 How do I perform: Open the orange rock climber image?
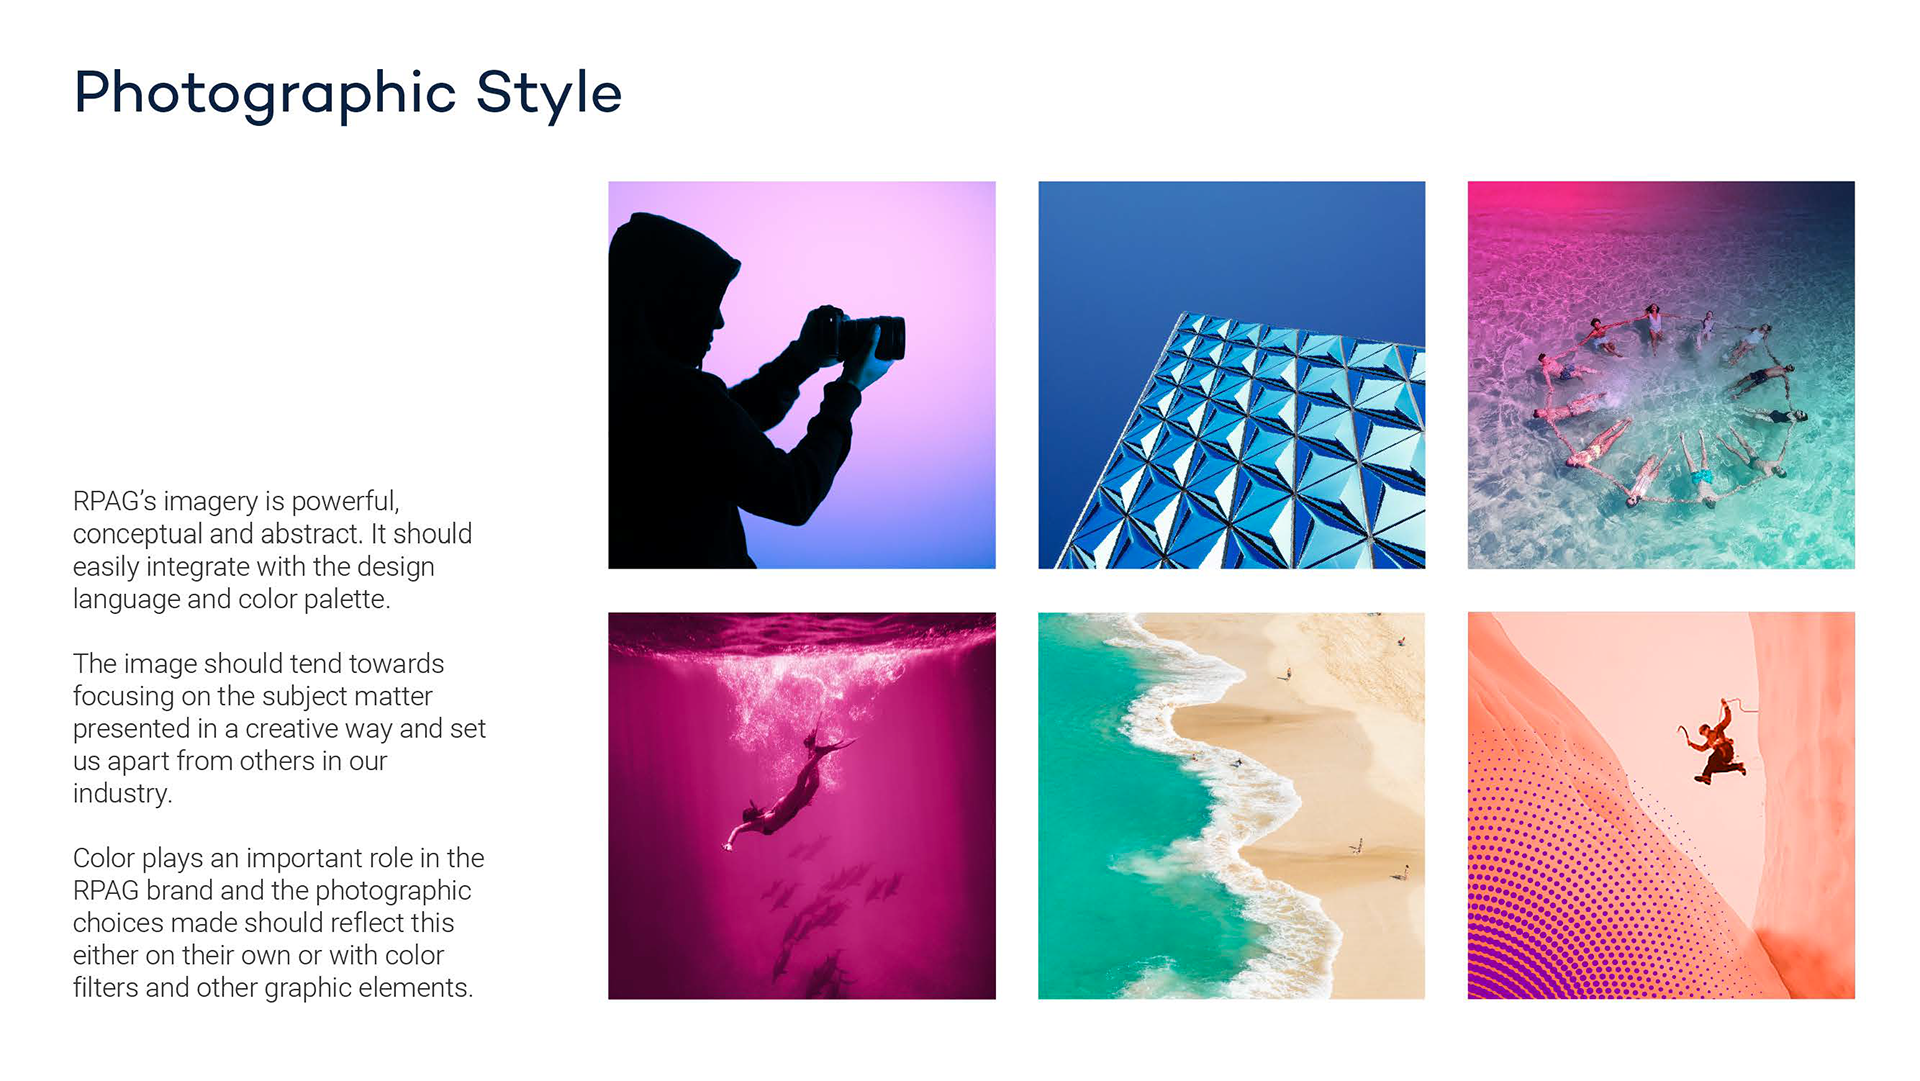tap(1661, 806)
